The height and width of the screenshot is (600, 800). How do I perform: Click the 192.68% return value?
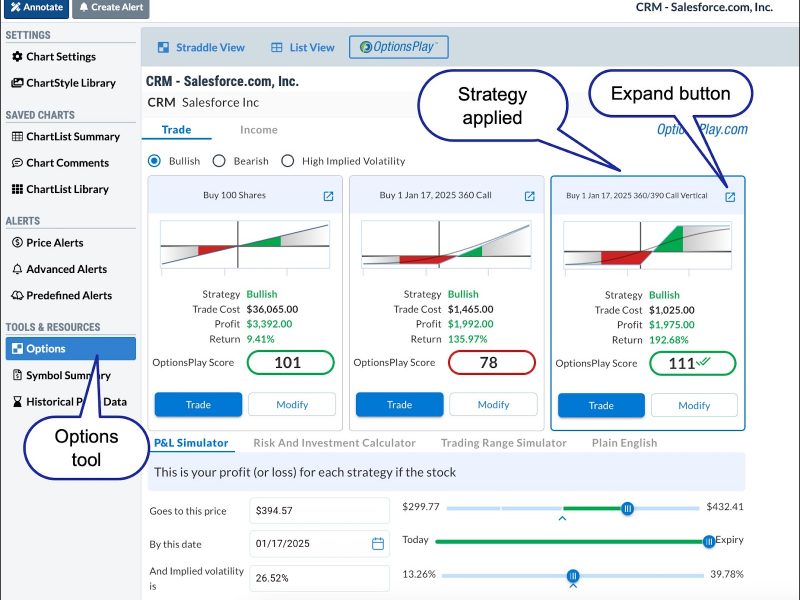(669, 340)
